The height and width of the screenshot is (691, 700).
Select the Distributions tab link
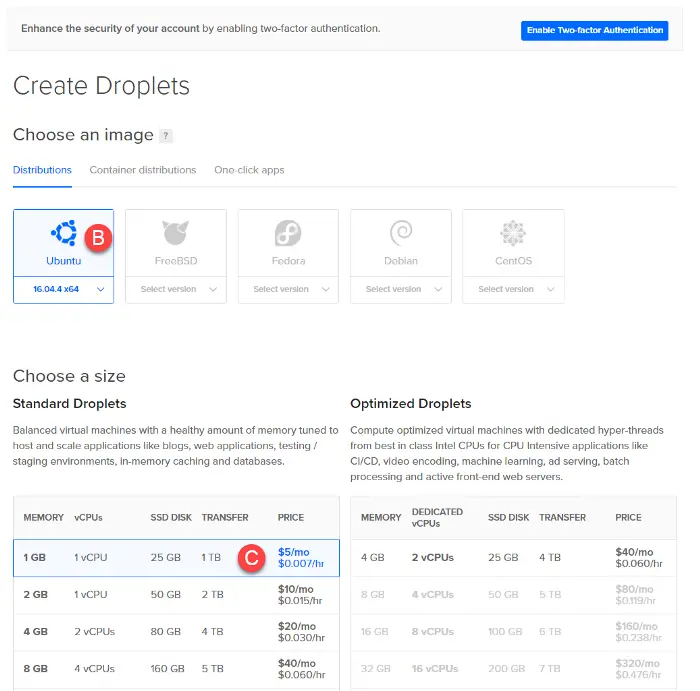click(42, 170)
